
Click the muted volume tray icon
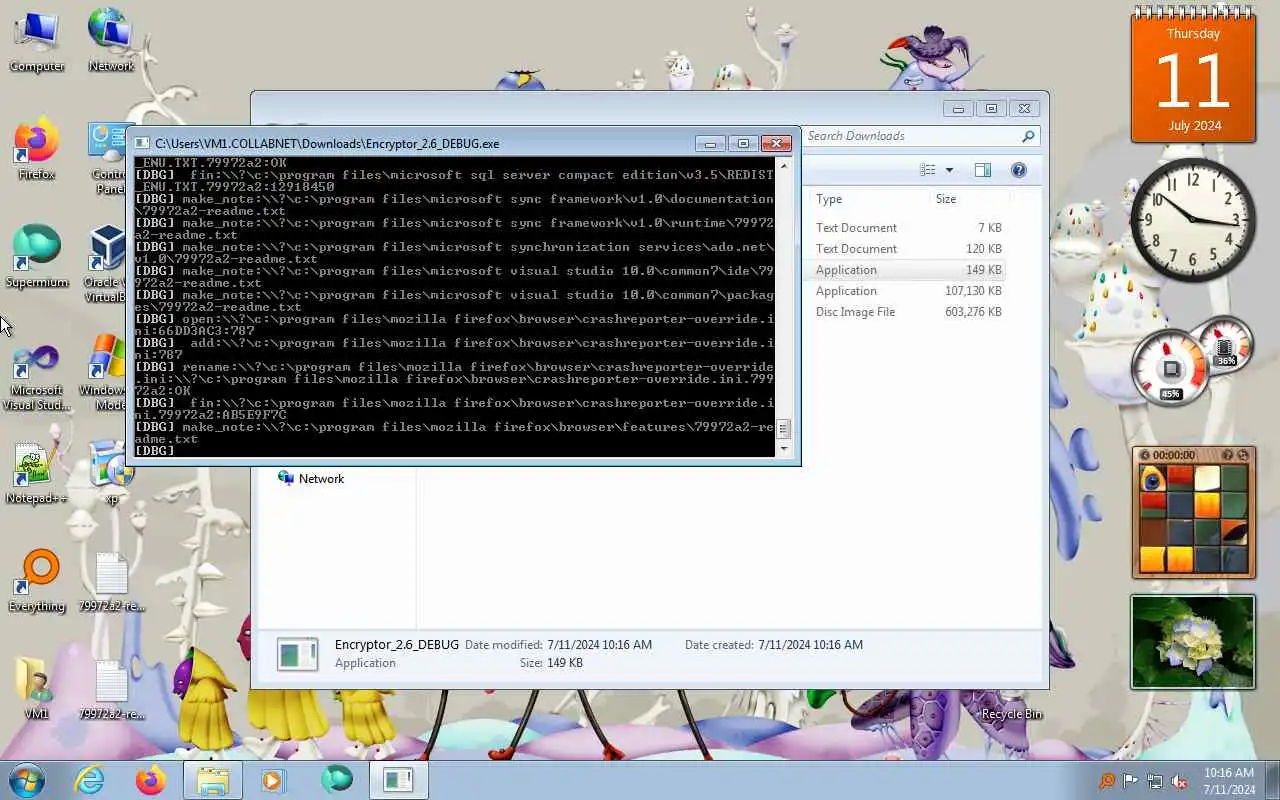point(1179,781)
